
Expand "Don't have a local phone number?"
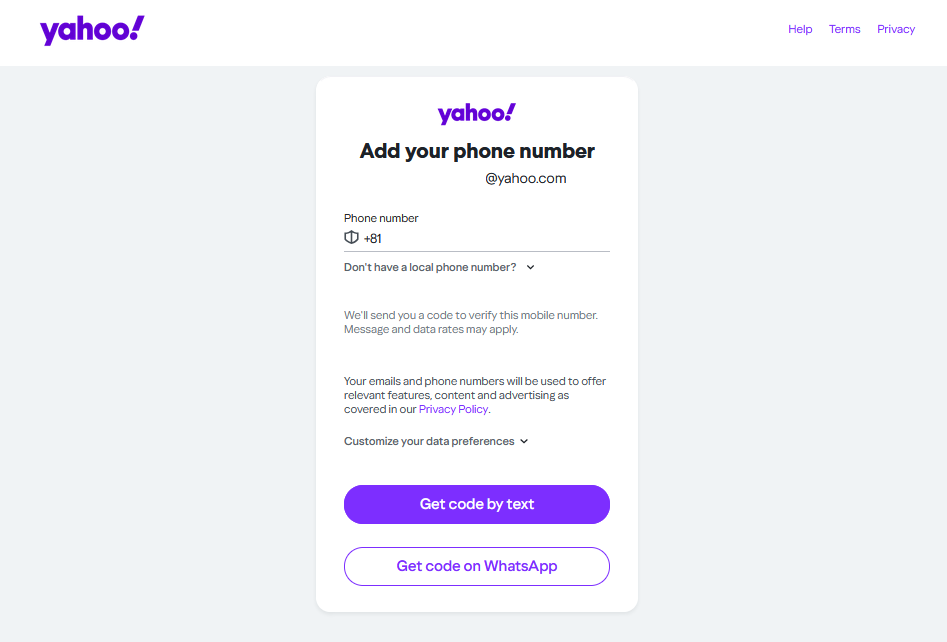coord(432,267)
